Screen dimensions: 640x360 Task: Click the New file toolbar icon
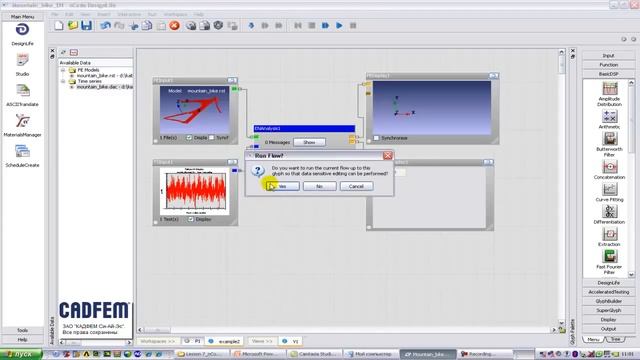pos(59,25)
